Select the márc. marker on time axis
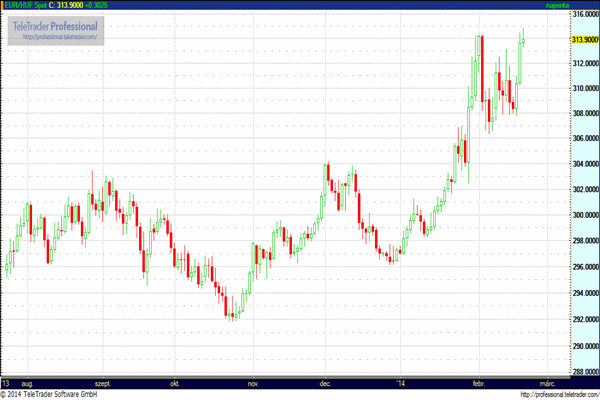This screenshot has height=400, width=600. (547, 383)
